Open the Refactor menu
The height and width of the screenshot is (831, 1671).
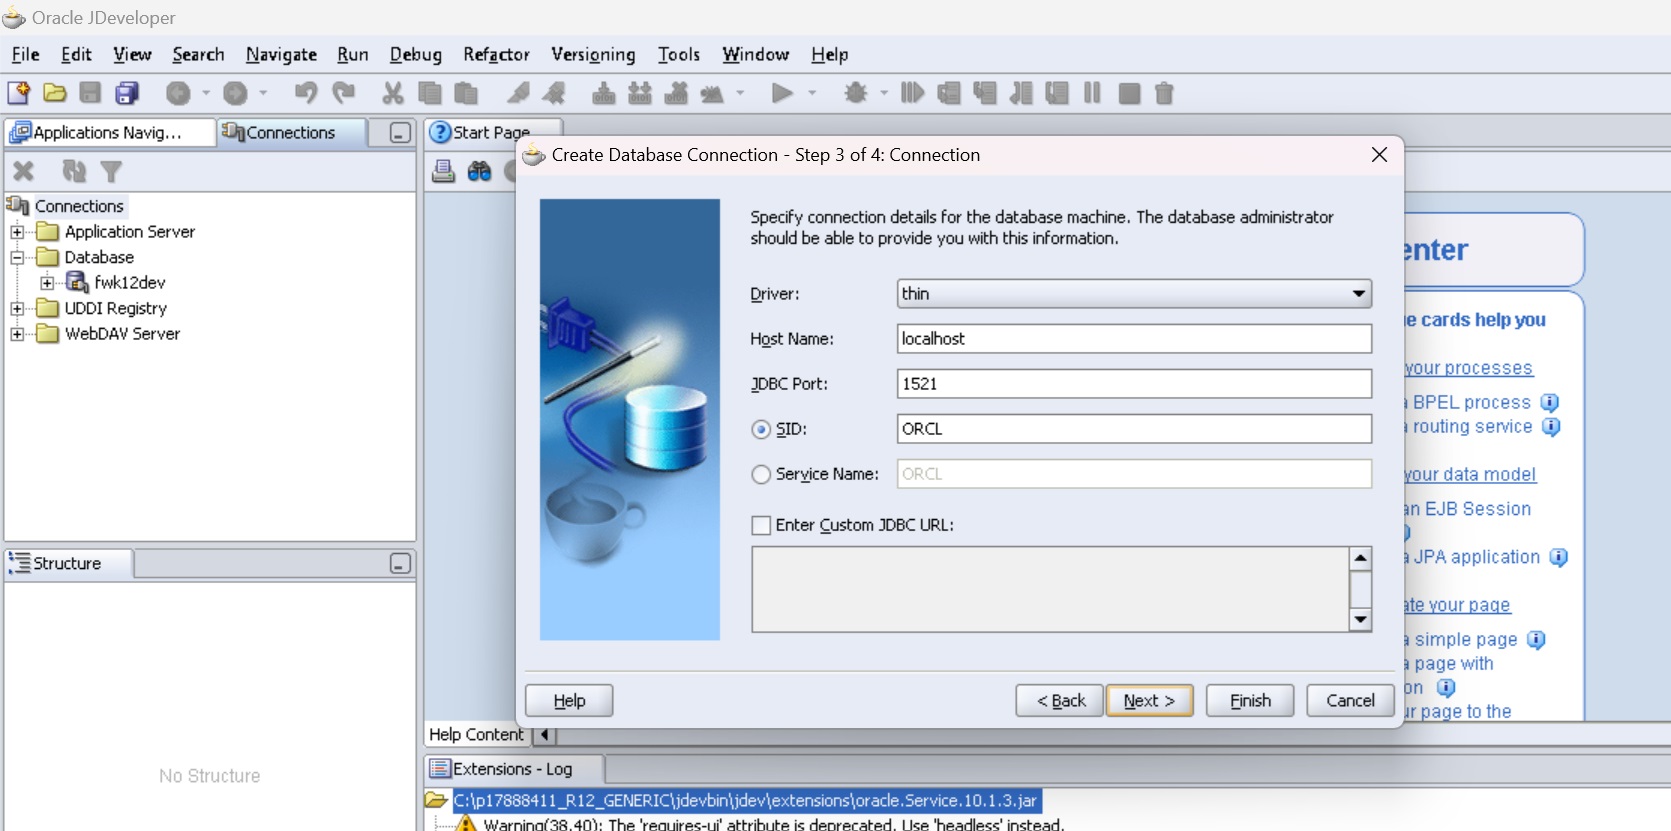pos(496,54)
